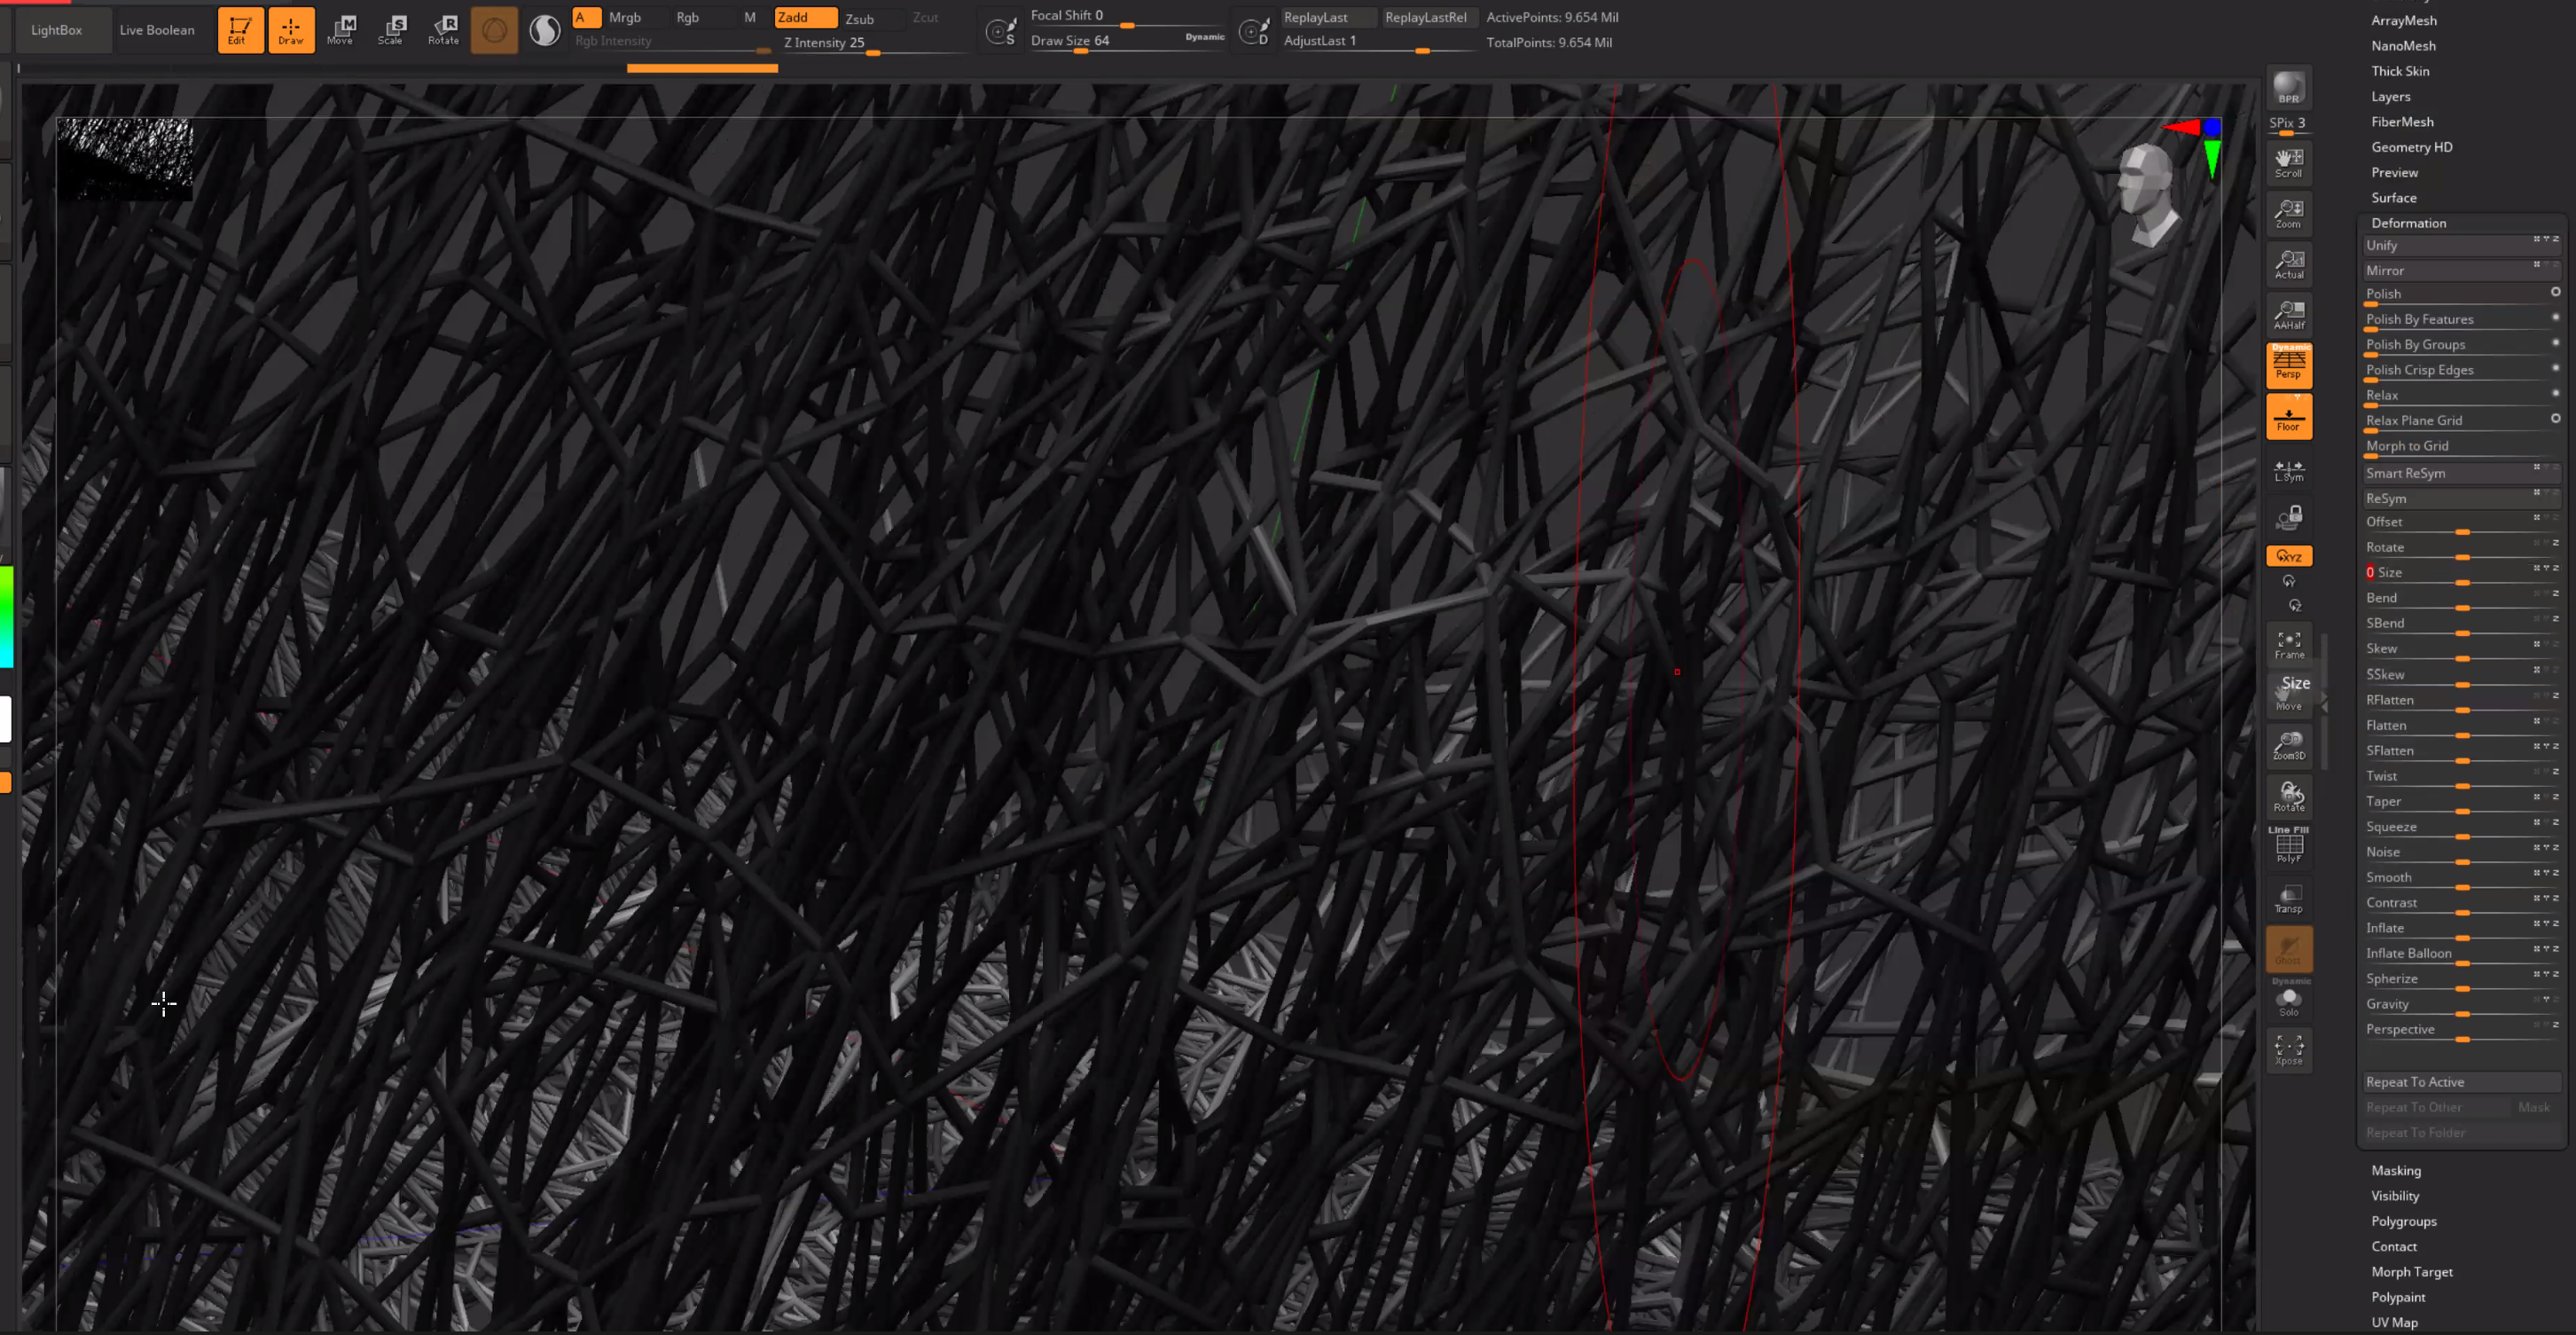
Task: Click the lock camera icon
Action: pos(2288,518)
